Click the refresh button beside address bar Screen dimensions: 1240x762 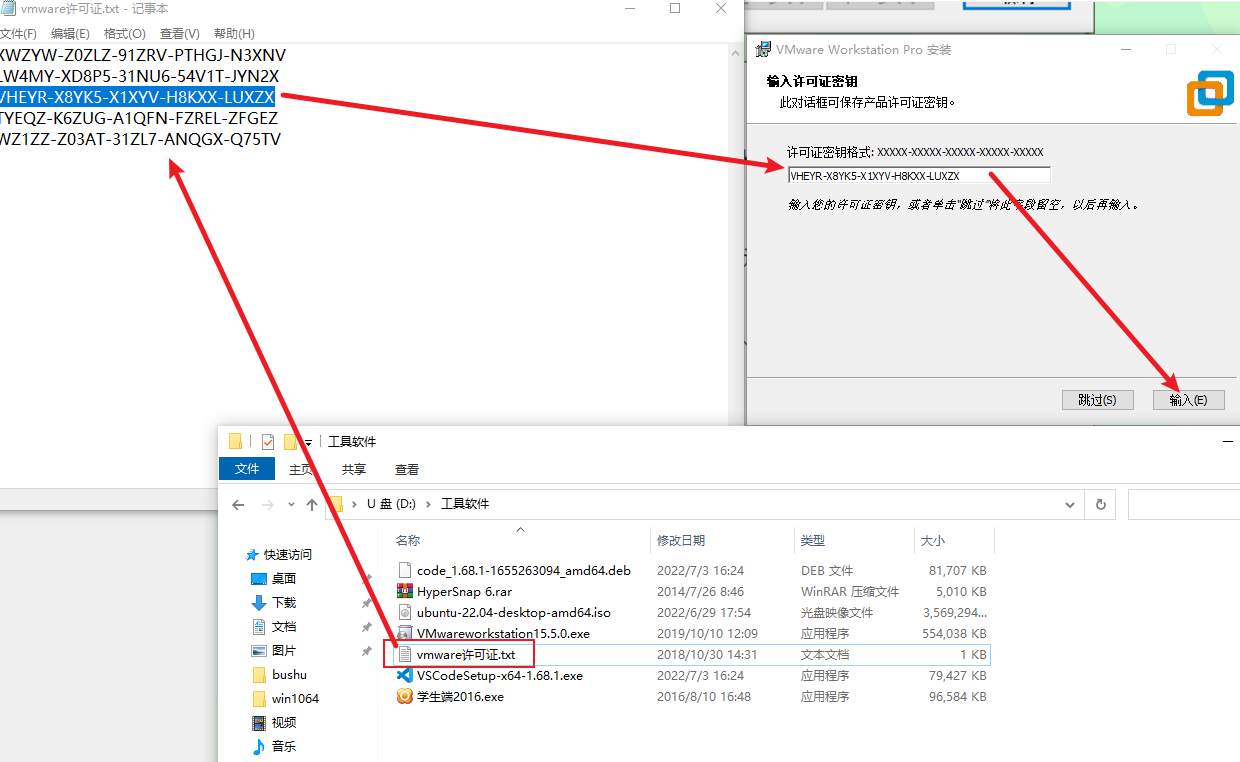tap(1101, 505)
